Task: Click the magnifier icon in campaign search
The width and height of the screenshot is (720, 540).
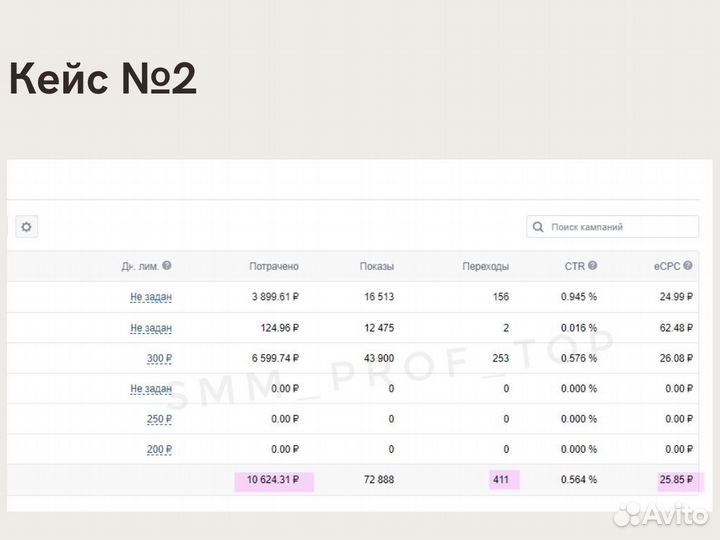Action: tap(538, 227)
